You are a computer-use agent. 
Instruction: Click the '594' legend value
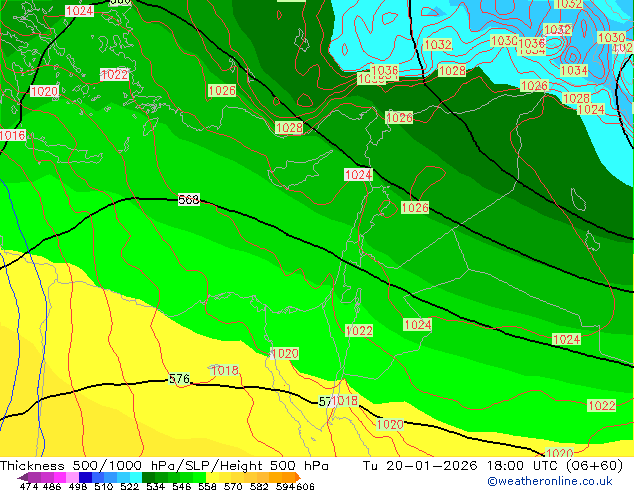point(285,486)
